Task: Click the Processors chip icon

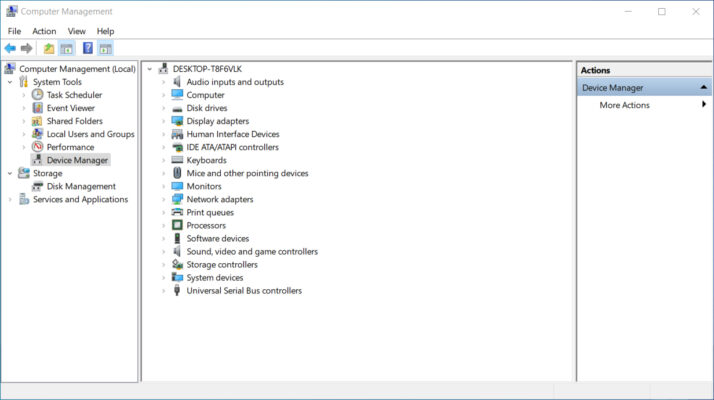Action: [177, 225]
